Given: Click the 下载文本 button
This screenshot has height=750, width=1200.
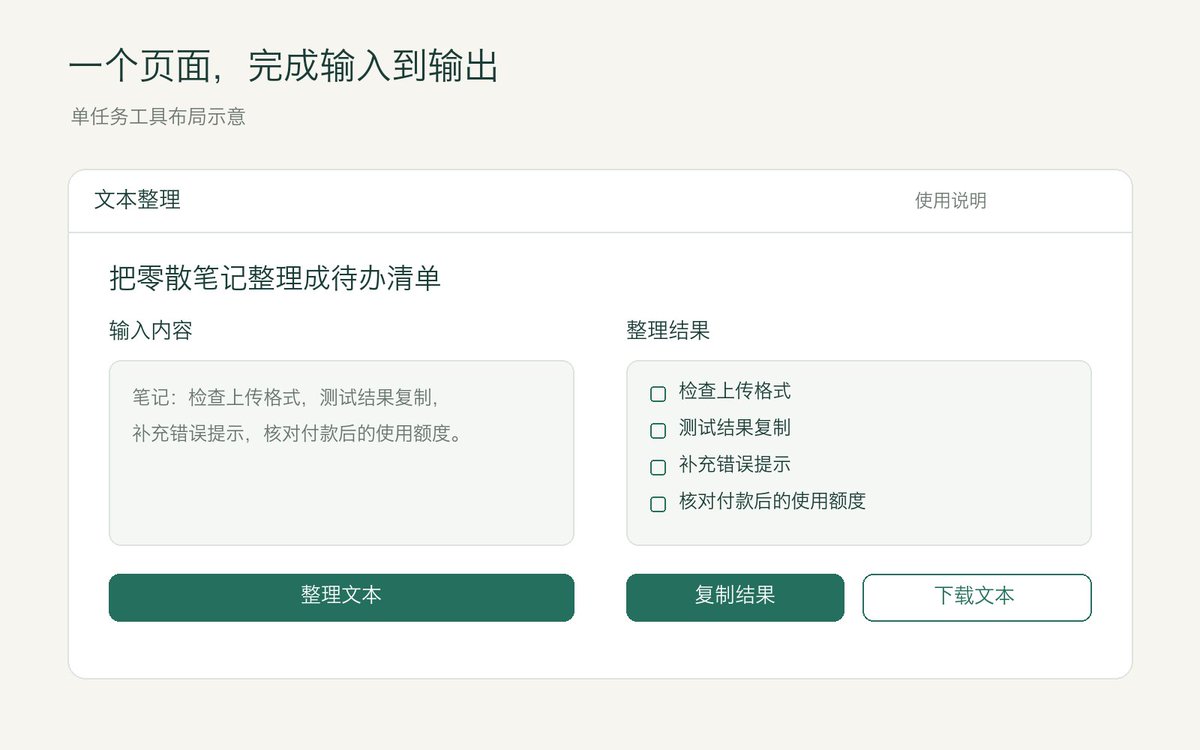Looking at the screenshot, I should 977,597.
